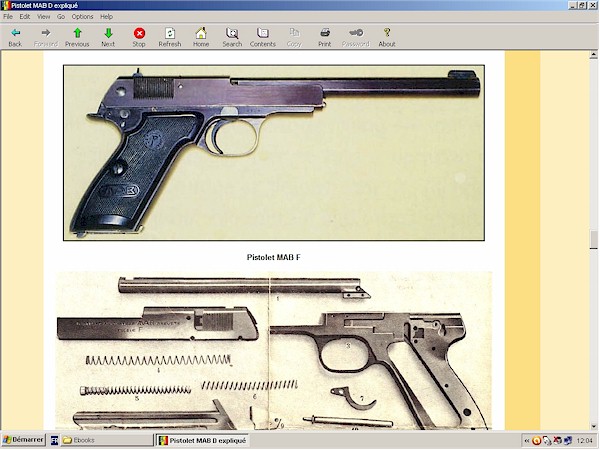Click the greyed Copy icon

(294, 38)
